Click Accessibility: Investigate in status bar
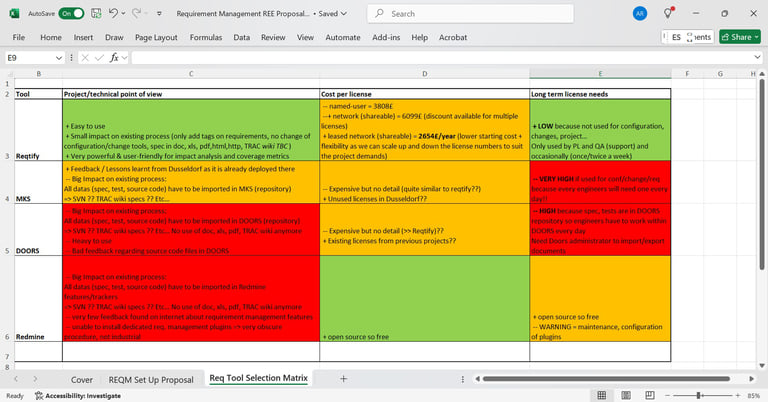The height and width of the screenshot is (402, 768). point(78,396)
